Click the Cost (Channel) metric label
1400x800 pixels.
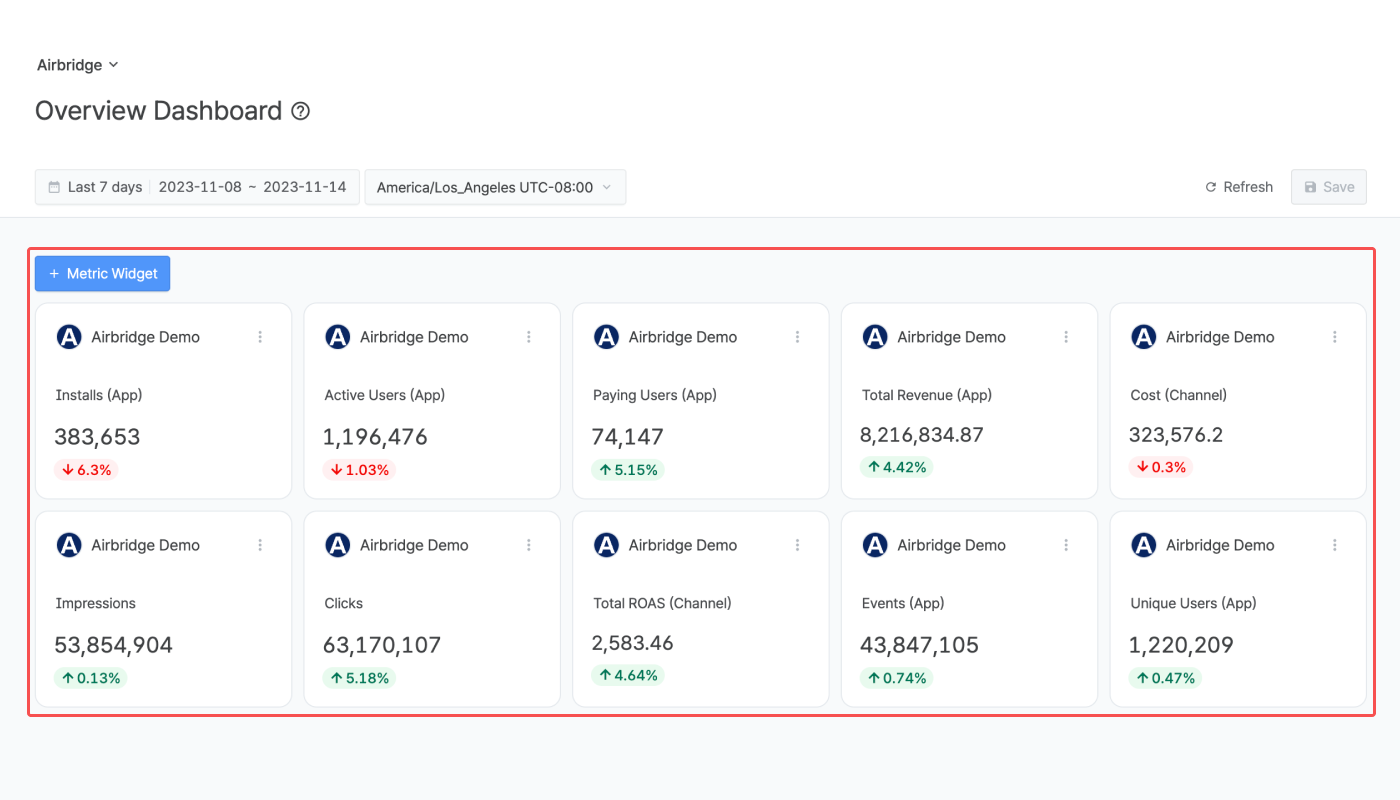pyautogui.click(x=1179, y=395)
